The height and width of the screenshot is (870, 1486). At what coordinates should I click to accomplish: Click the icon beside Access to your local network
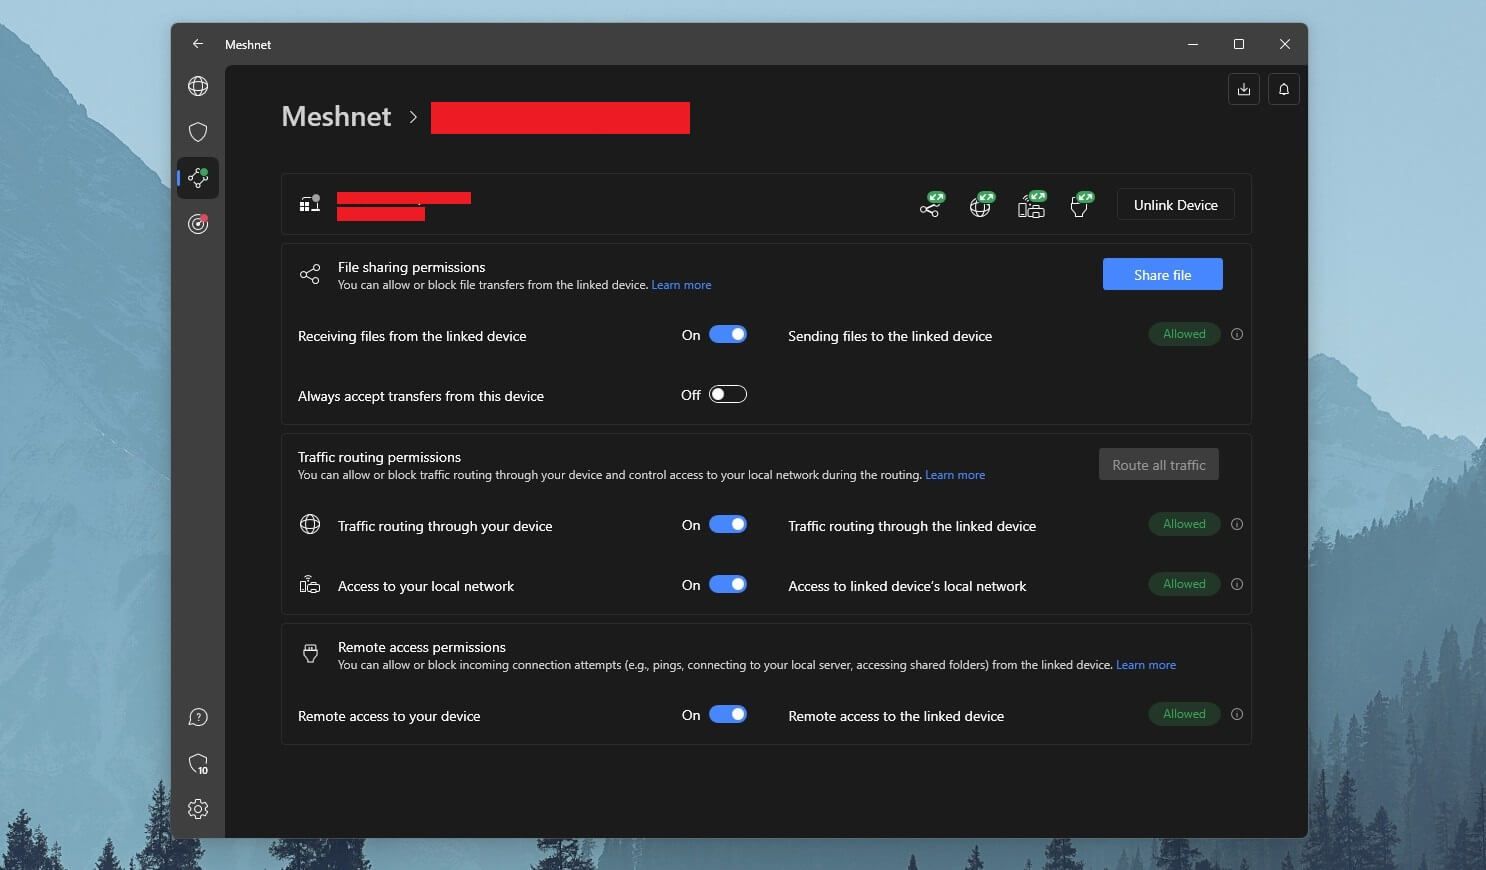pos(310,584)
